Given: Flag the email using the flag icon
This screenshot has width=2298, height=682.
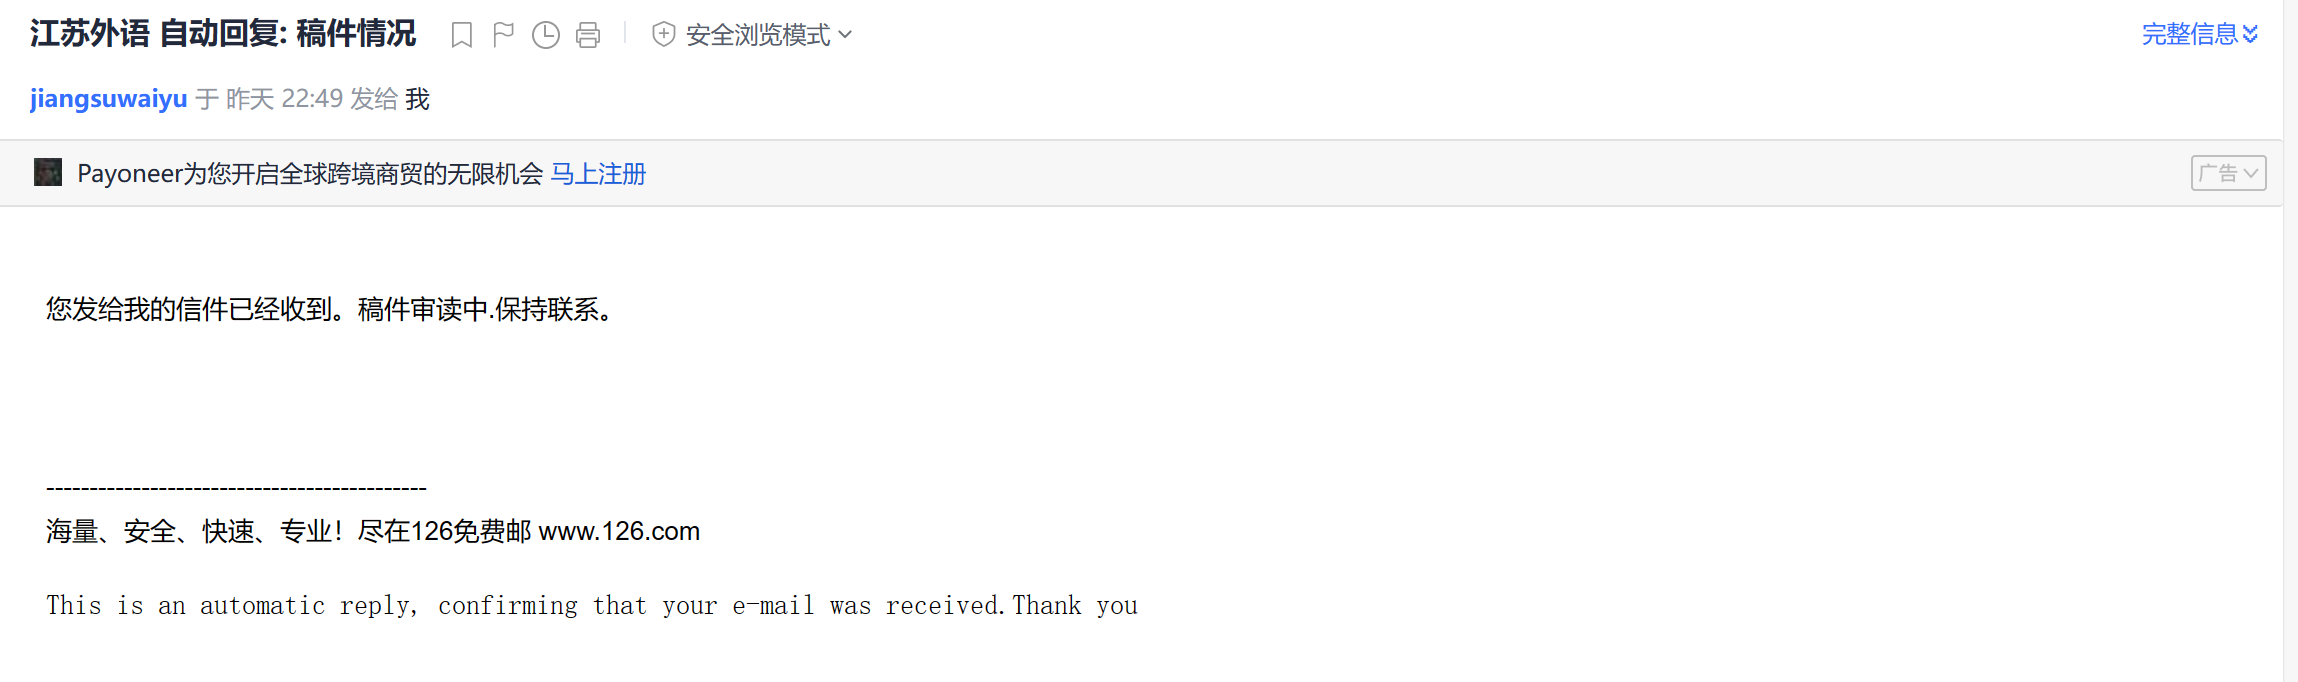Looking at the screenshot, I should (x=503, y=35).
